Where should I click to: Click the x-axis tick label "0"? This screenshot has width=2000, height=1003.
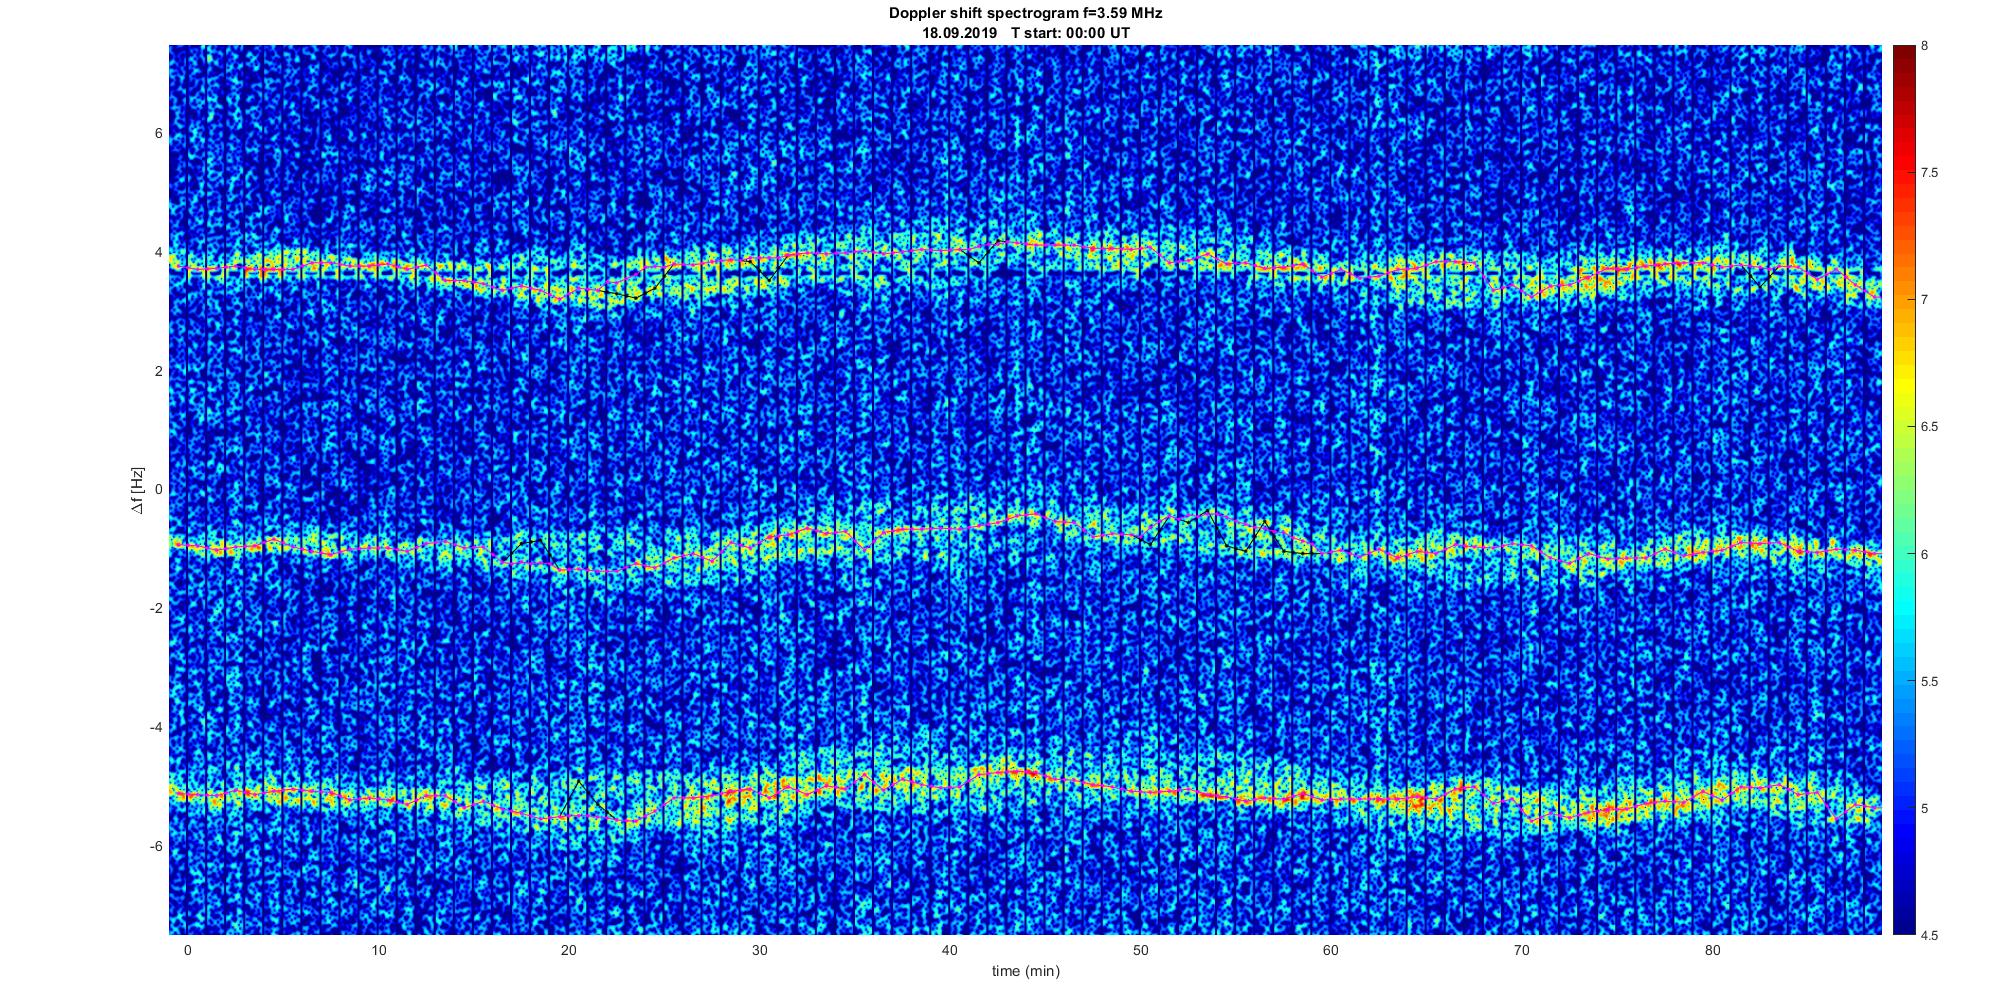(187, 950)
